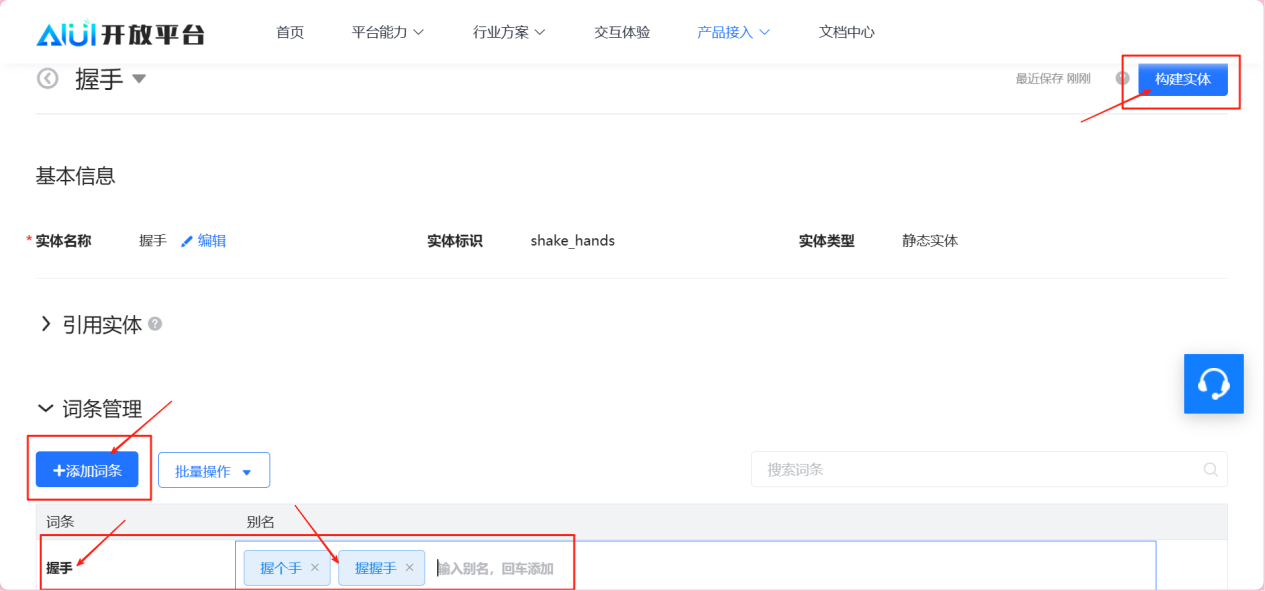This screenshot has width=1265, height=591.
Task: Click the help icon next to 构建实体
Action: pyautogui.click(x=1122, y=78)
